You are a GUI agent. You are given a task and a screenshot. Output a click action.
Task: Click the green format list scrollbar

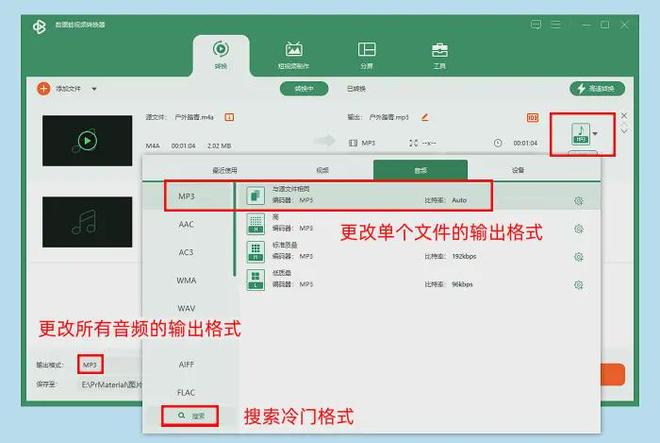click(x=234, y=230)
